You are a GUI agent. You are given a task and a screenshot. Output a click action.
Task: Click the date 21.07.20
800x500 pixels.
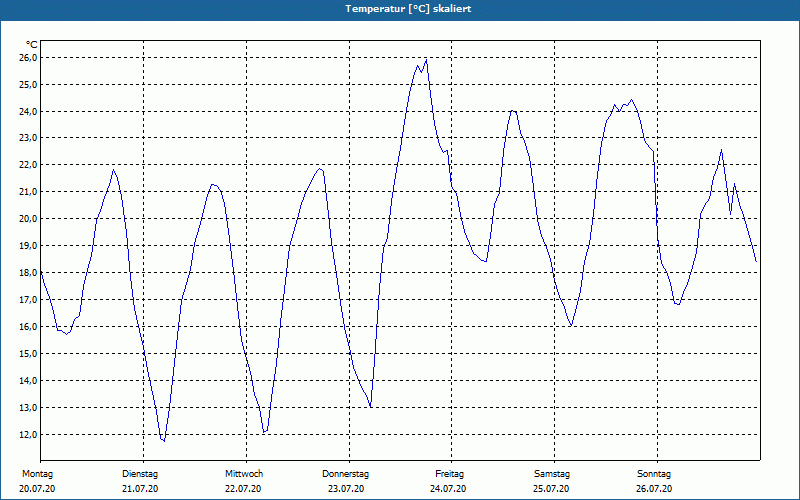tap(140, 489)
